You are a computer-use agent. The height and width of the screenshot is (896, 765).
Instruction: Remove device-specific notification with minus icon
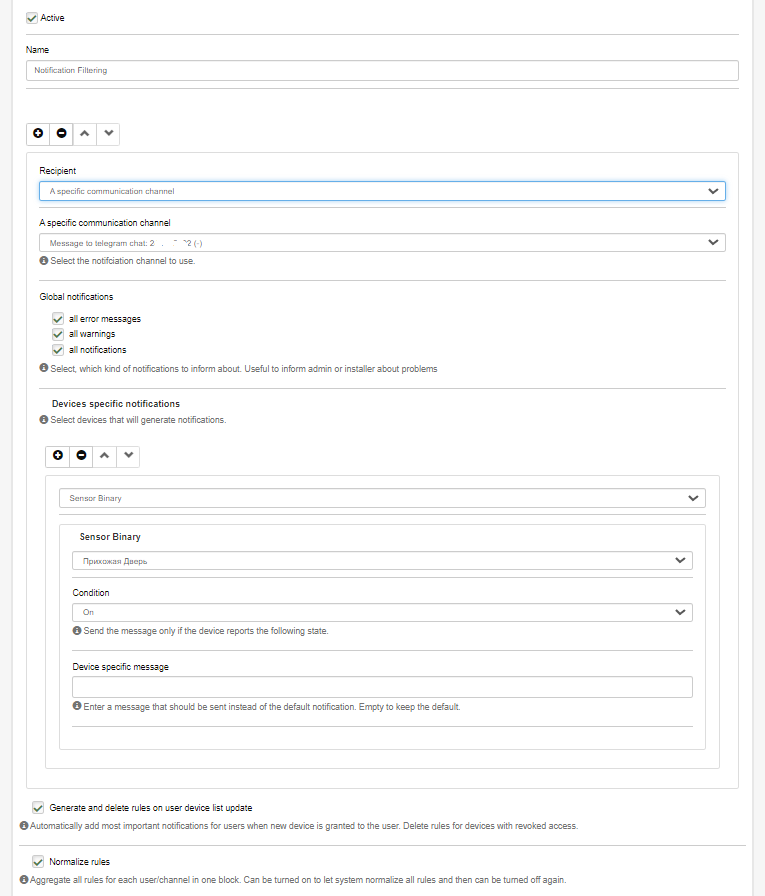click(x=81, y=456)
